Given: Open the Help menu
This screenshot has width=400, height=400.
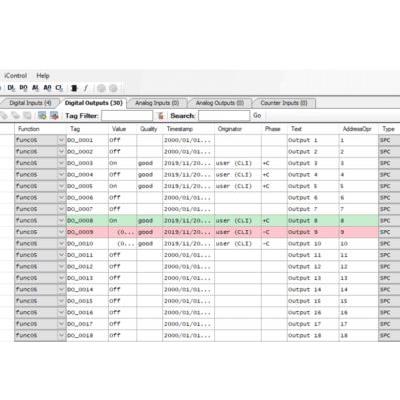Looking at the screenshot, I should pos(43,76).
